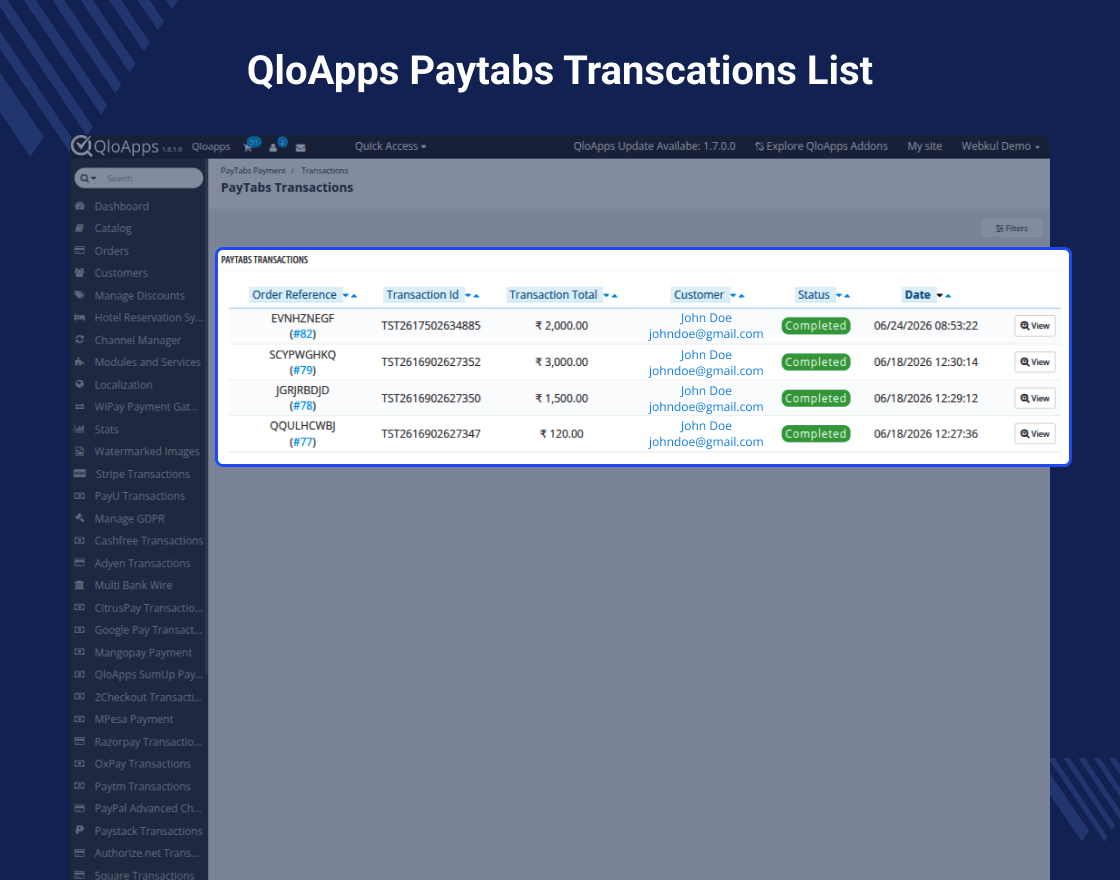Open the Webkul Demo user menu
The height and width of the screenshot is (880, 1120).
(x=1000, y=146)
